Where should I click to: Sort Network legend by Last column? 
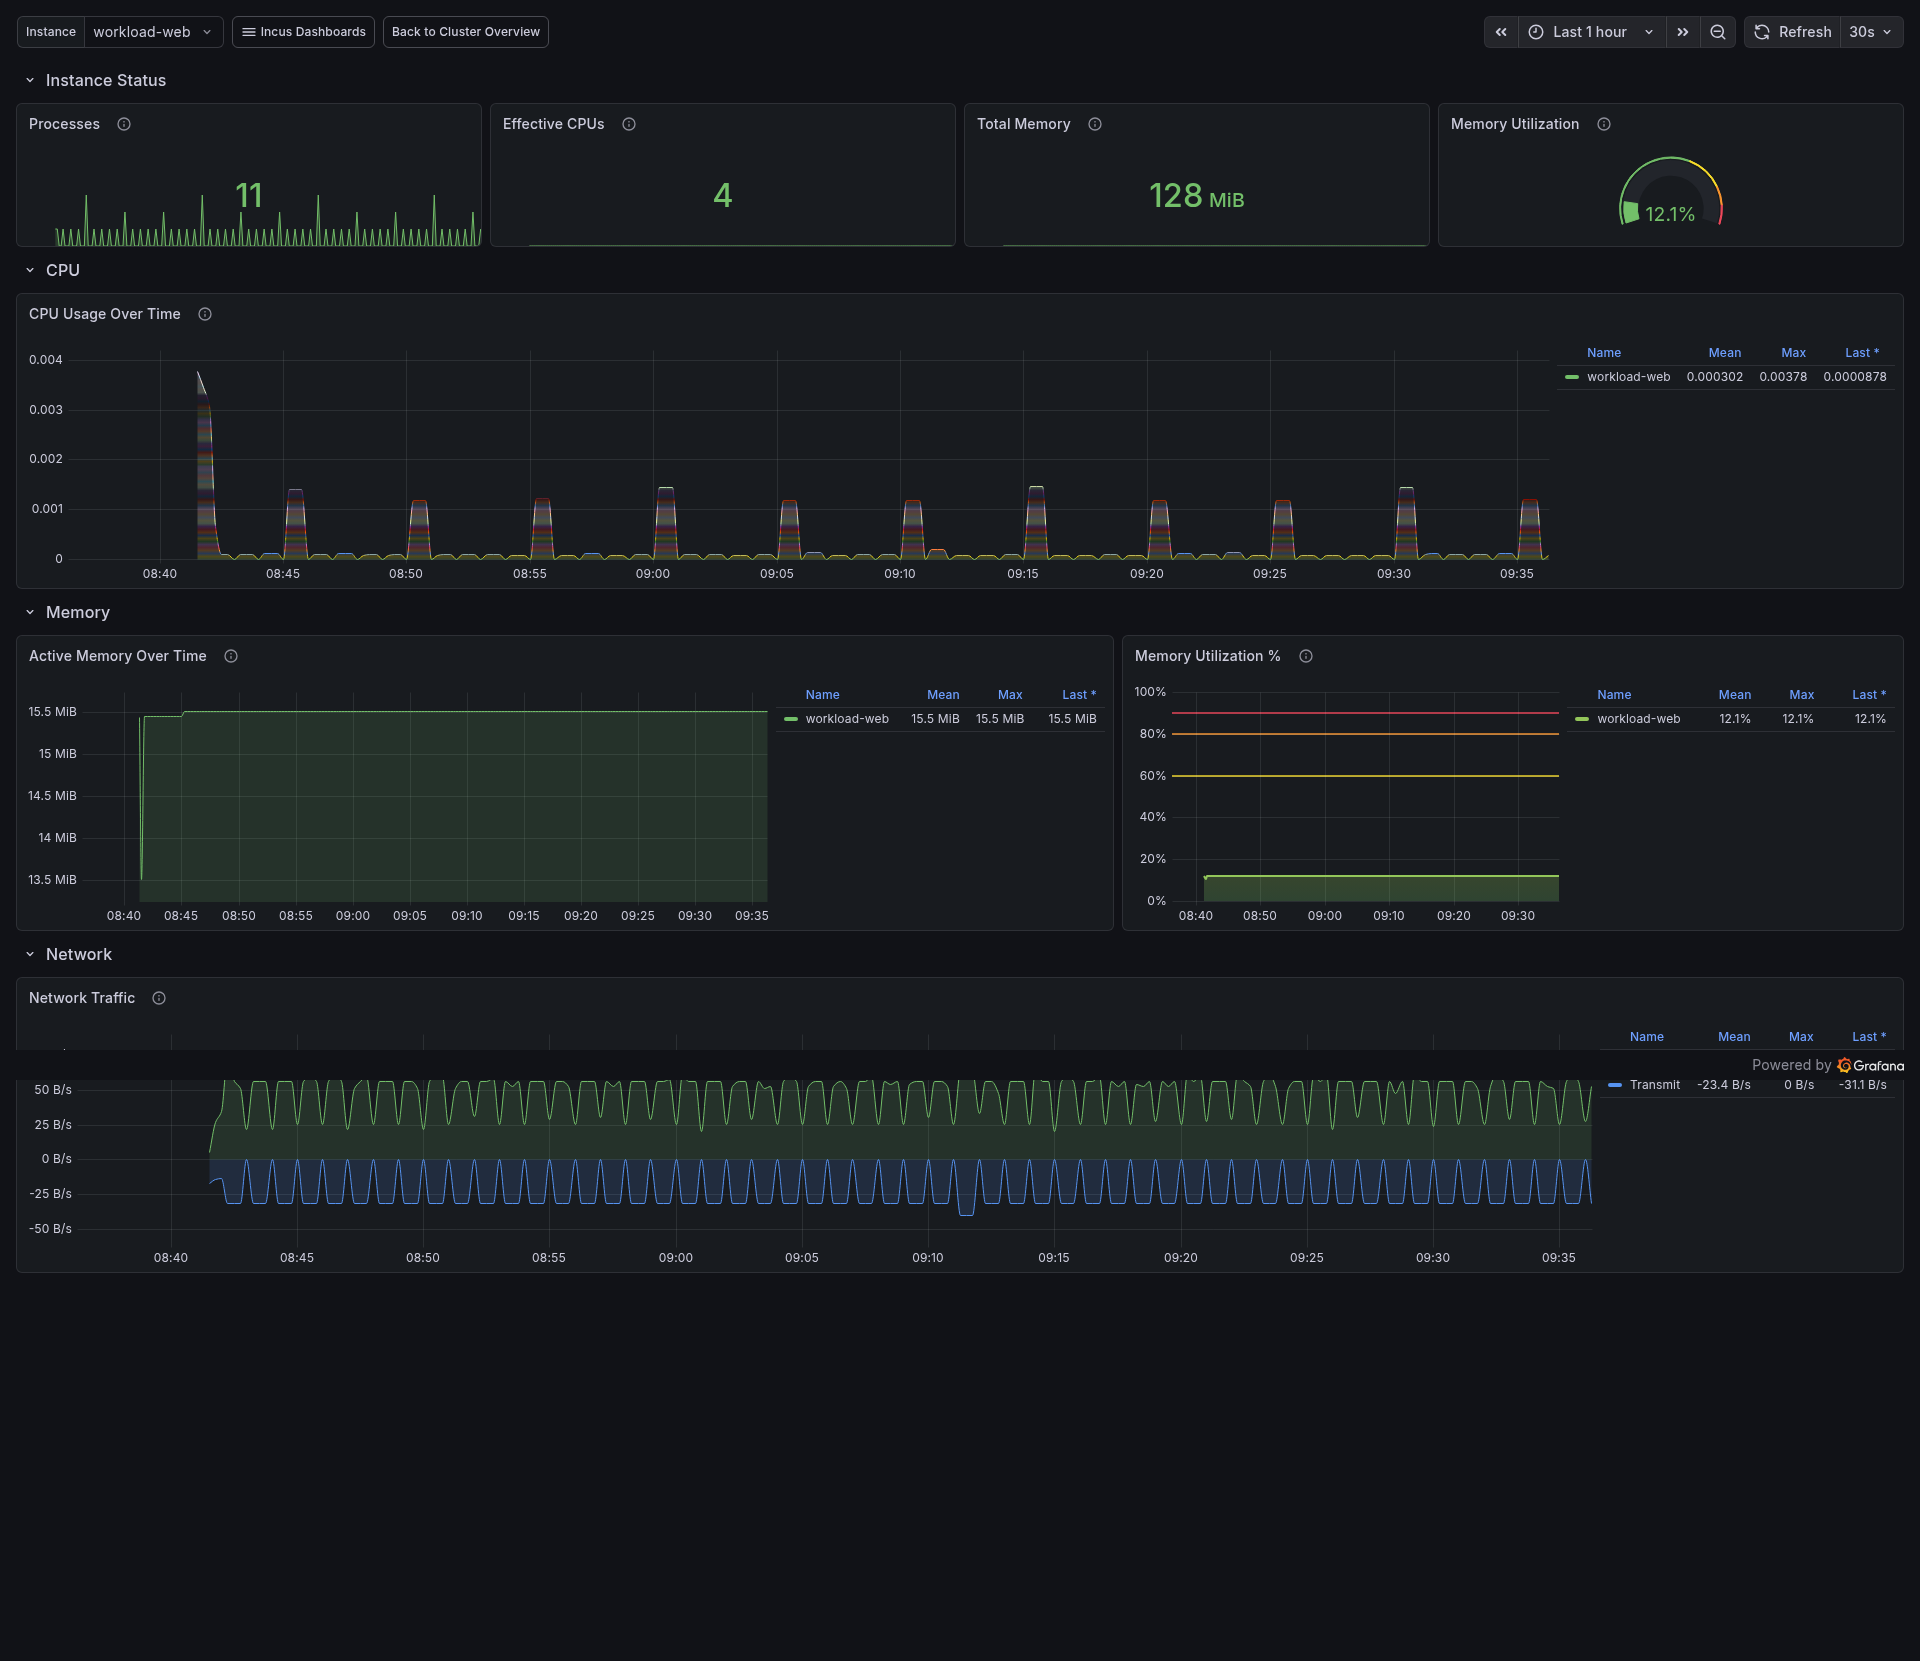pos(1868,1037)
